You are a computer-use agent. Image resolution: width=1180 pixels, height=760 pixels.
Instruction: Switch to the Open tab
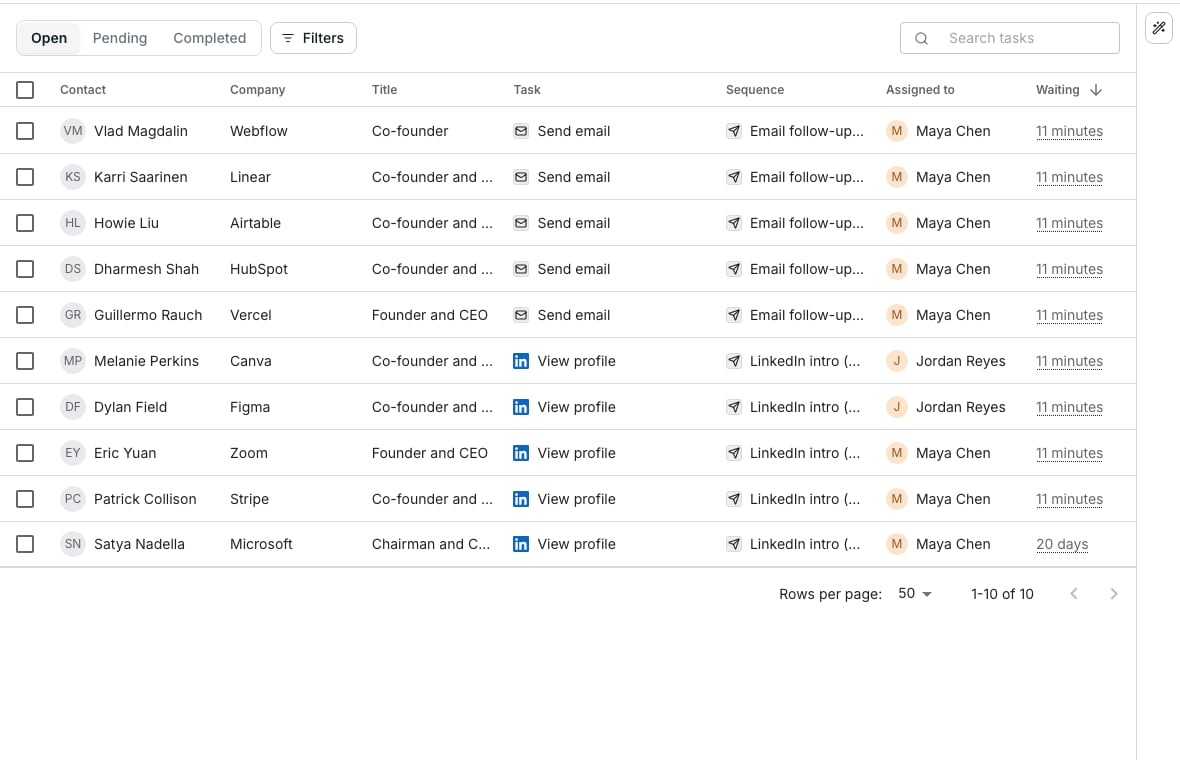click(x=49, y=38)
